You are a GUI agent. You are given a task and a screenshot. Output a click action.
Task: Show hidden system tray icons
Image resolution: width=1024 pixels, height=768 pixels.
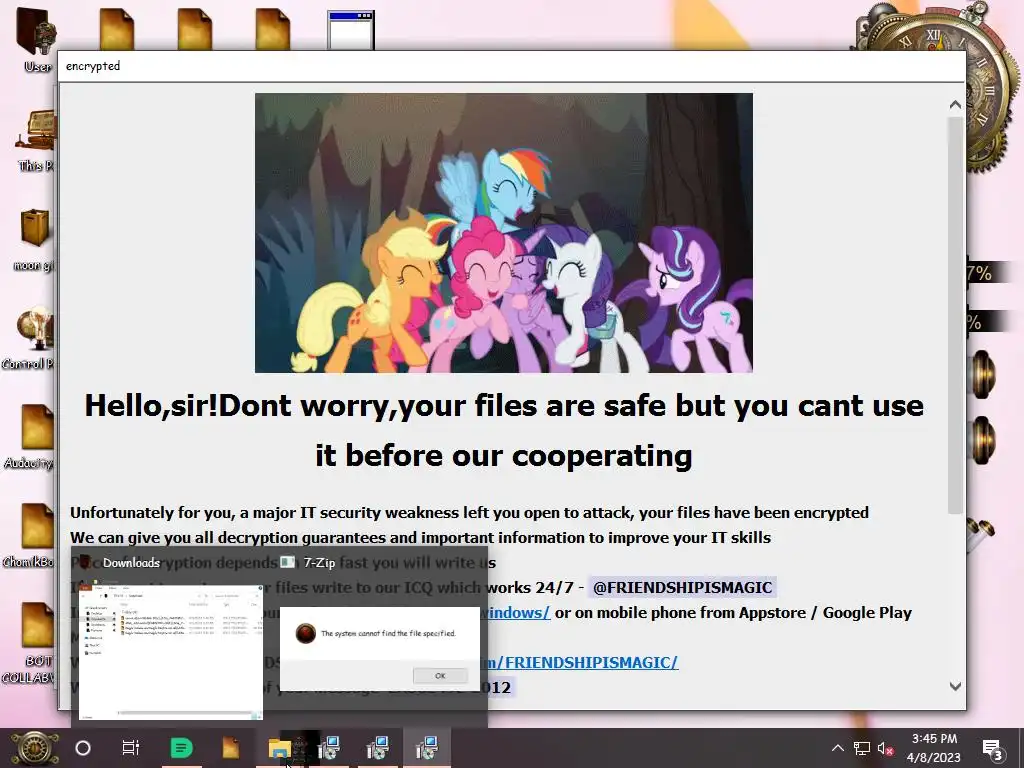tap(837, 748)
